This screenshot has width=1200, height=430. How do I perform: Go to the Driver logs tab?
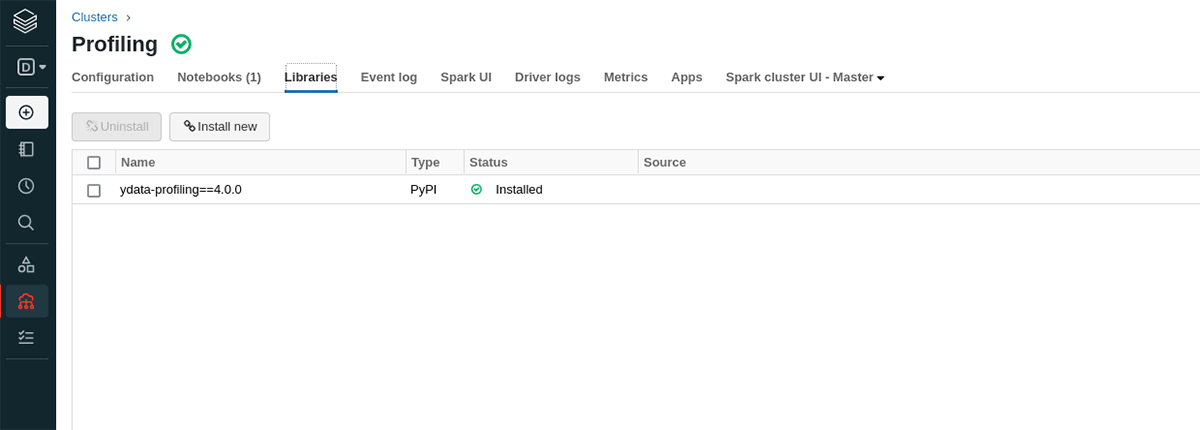(547, 77)
